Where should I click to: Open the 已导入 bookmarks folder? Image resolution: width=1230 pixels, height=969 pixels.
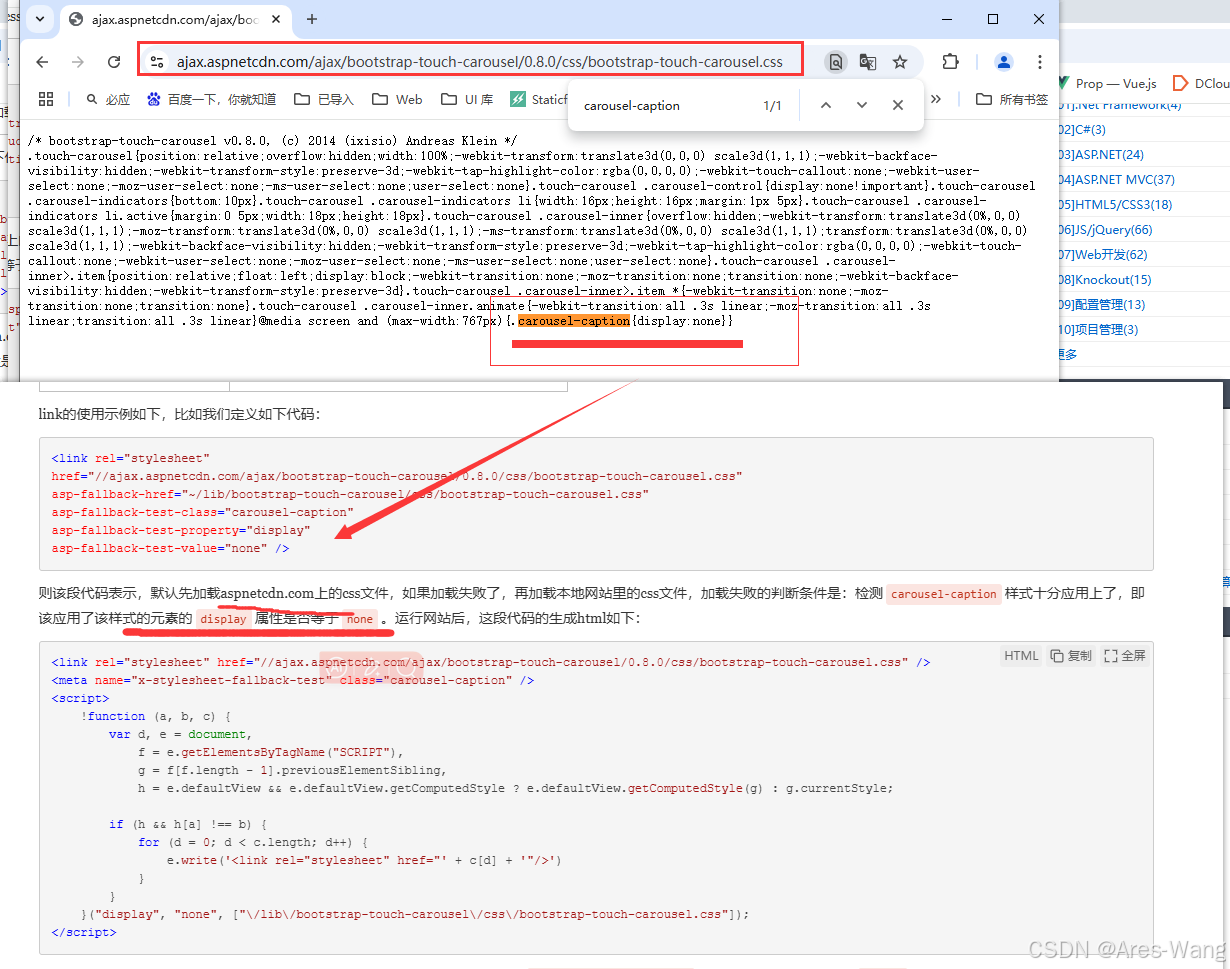coord(324,99)
